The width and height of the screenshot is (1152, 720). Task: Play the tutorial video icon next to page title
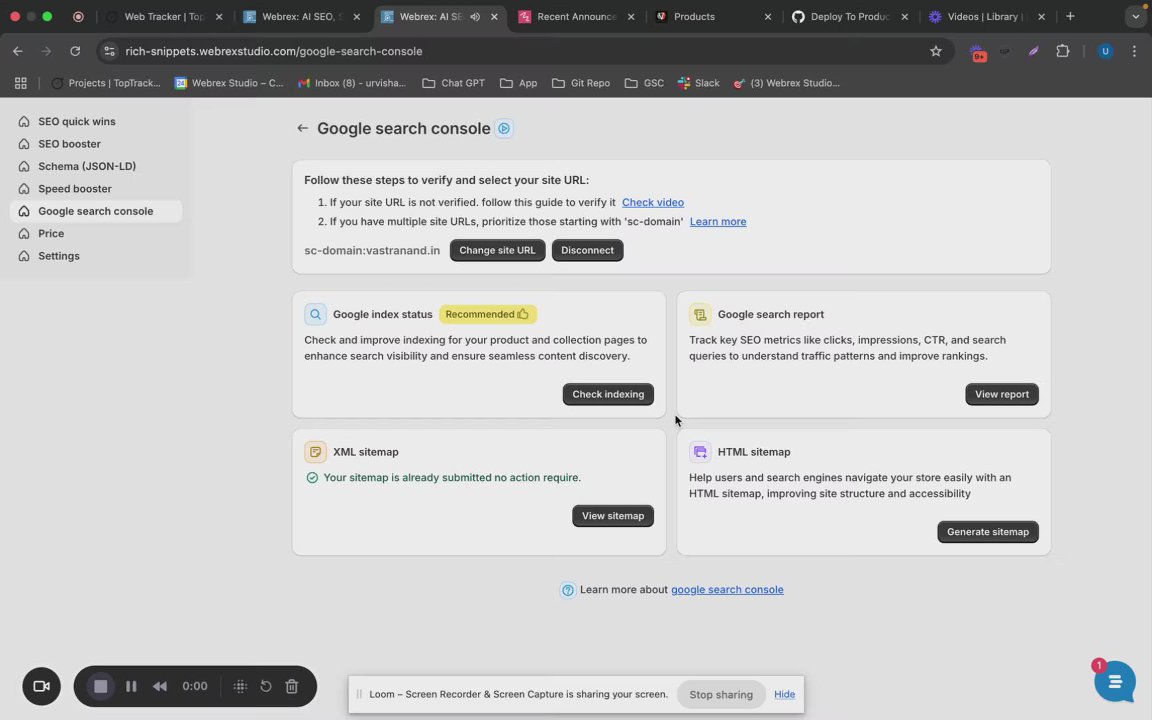504,129
